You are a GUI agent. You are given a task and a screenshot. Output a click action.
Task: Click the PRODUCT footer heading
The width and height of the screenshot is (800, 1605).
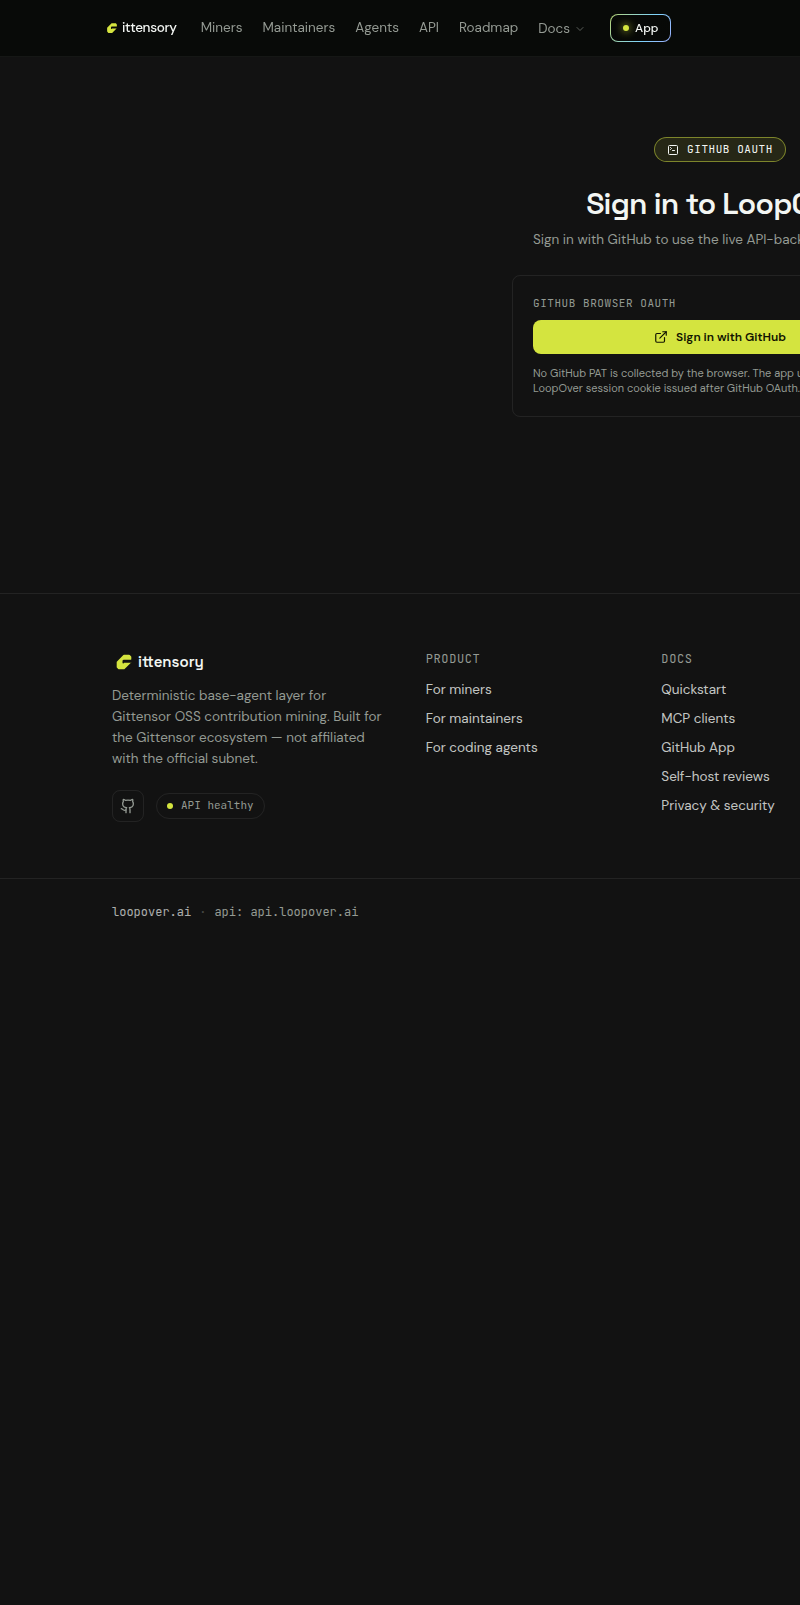click(453, 659)
